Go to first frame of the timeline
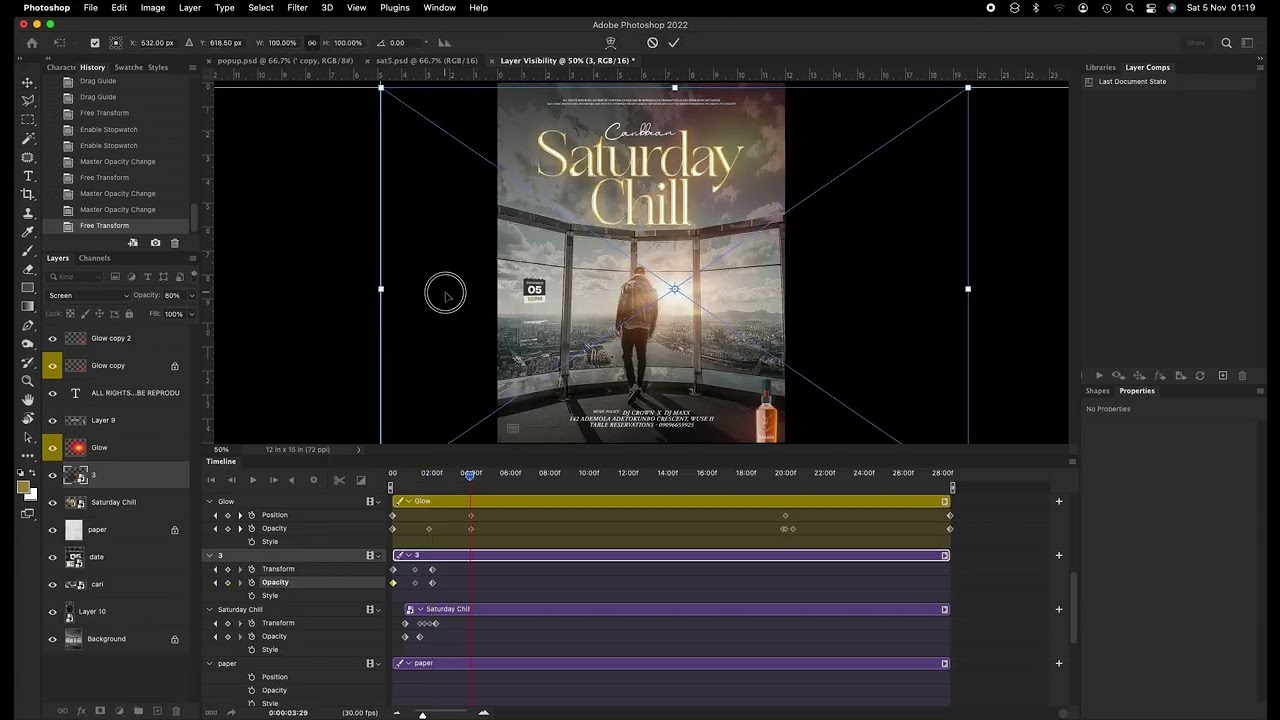 (211, 480)
